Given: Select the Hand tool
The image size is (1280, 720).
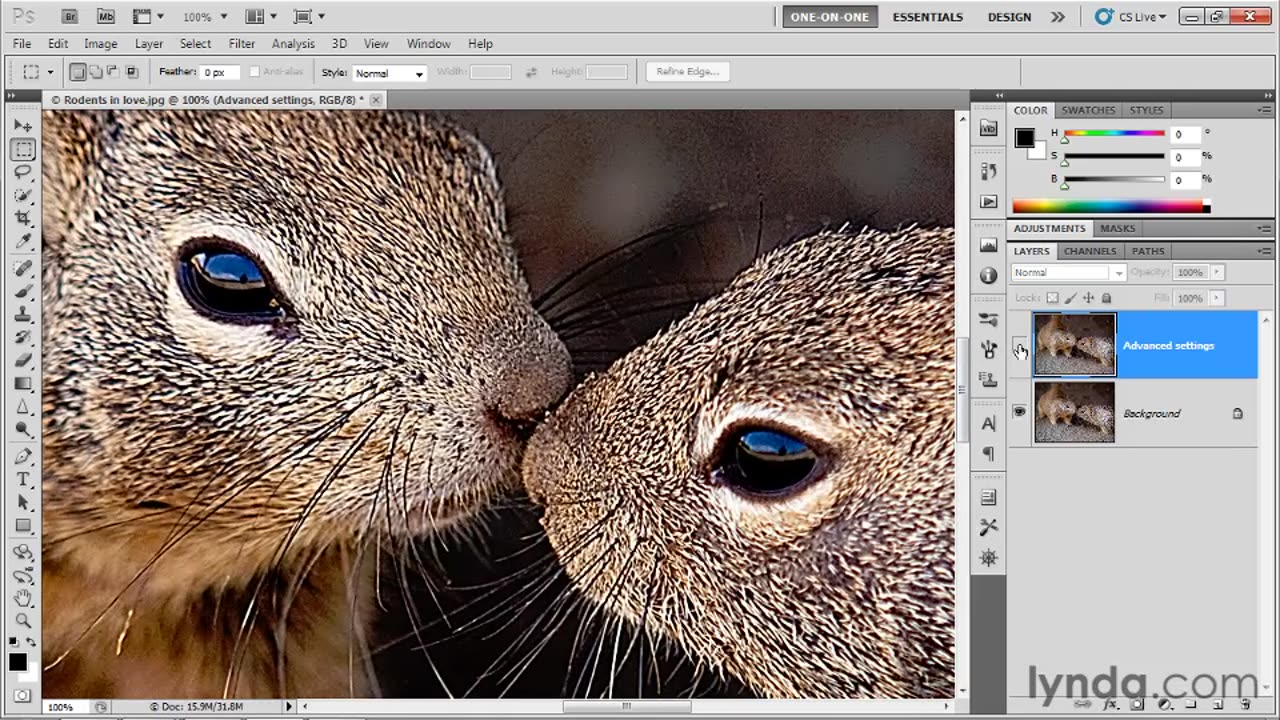Looking at the screenshot, I should pos(23,597).
